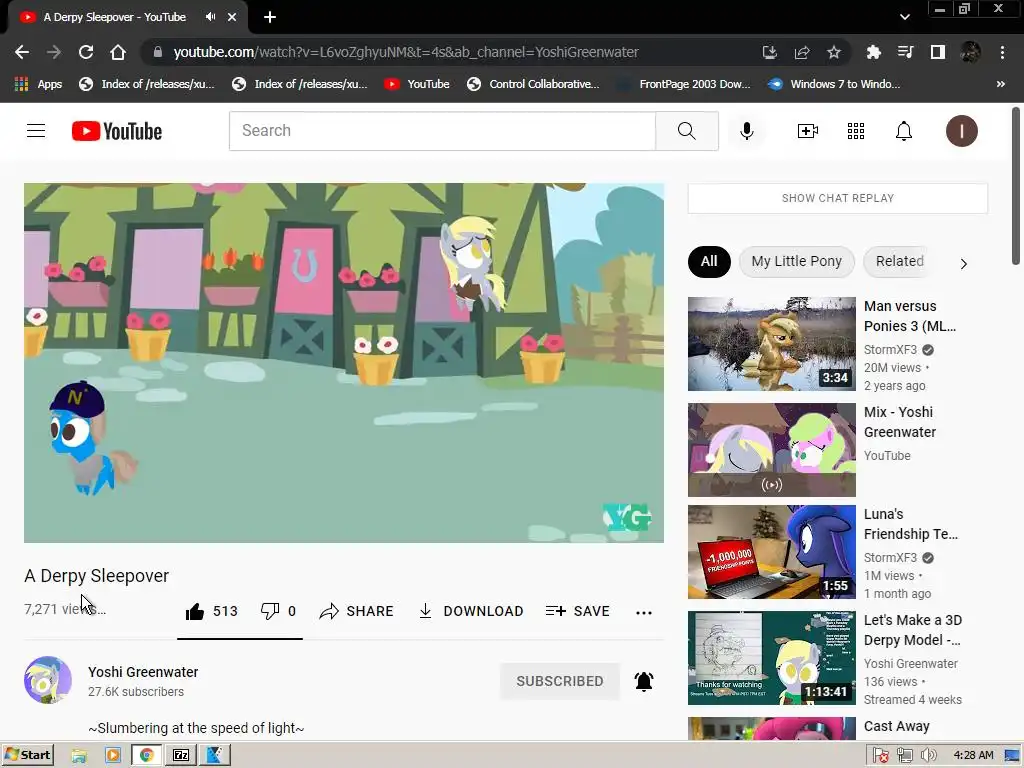Open the Create video camera icon
This screenshot has height=768, width=1024.
(x=808, y=131)
